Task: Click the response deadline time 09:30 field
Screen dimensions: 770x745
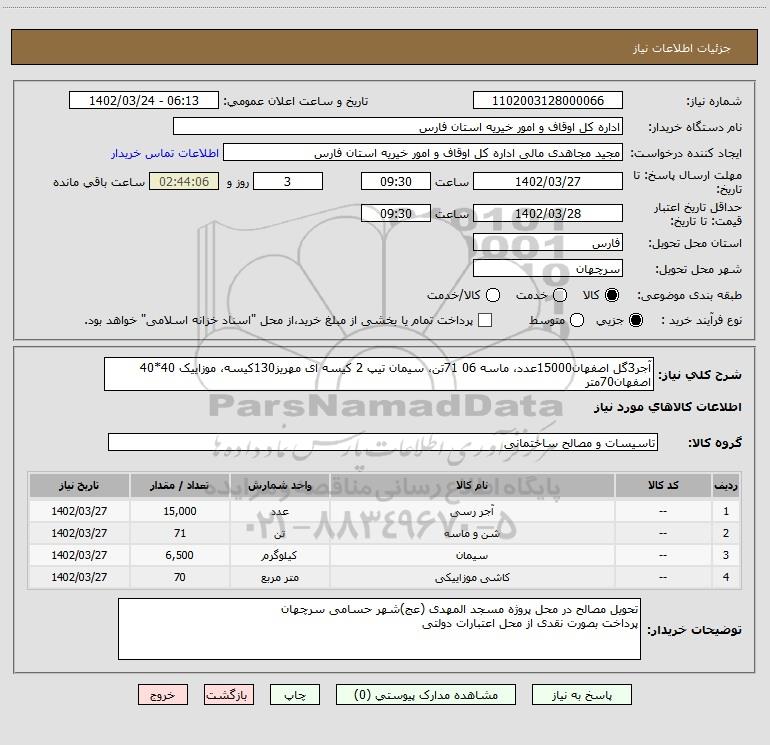Action: tap(396, 181)
